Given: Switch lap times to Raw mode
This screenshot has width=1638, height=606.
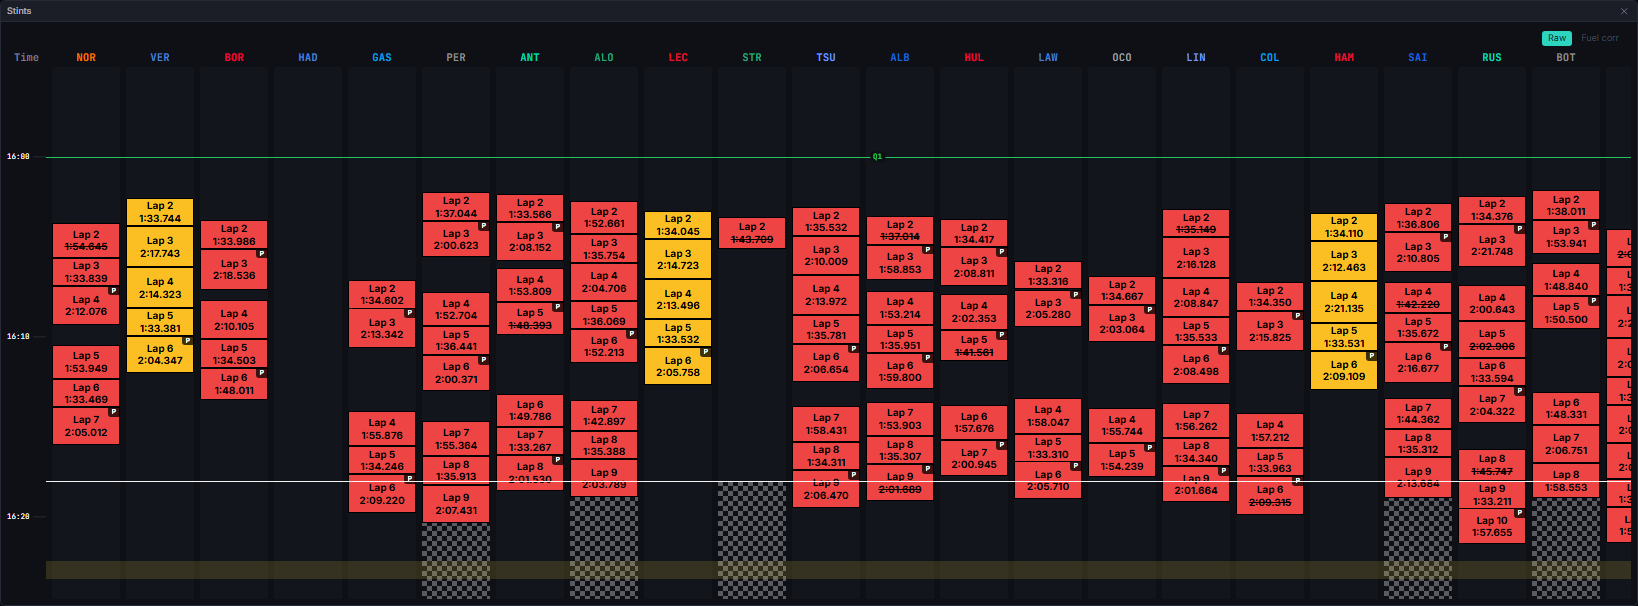Looking at the screenshot, I should point(1557,38).
